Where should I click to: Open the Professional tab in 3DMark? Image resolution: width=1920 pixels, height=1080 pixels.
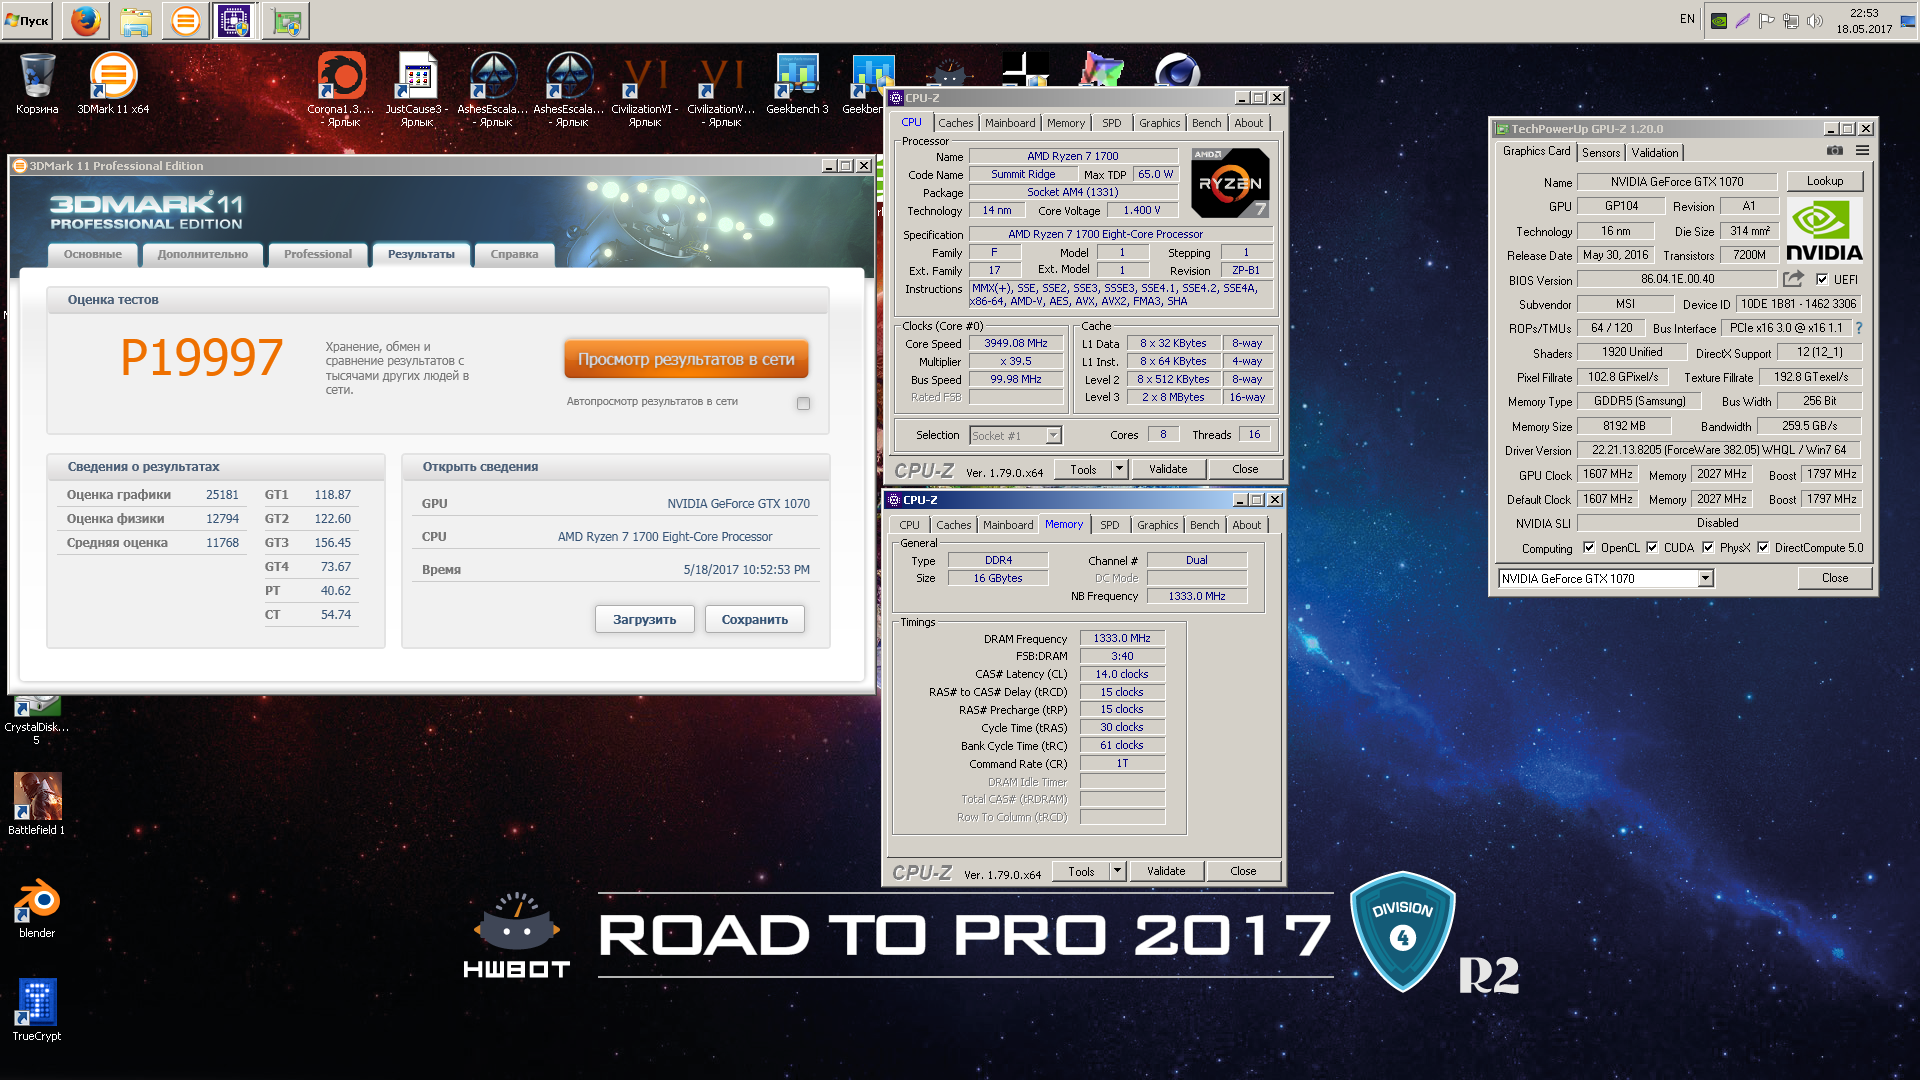tap(318, 254)
